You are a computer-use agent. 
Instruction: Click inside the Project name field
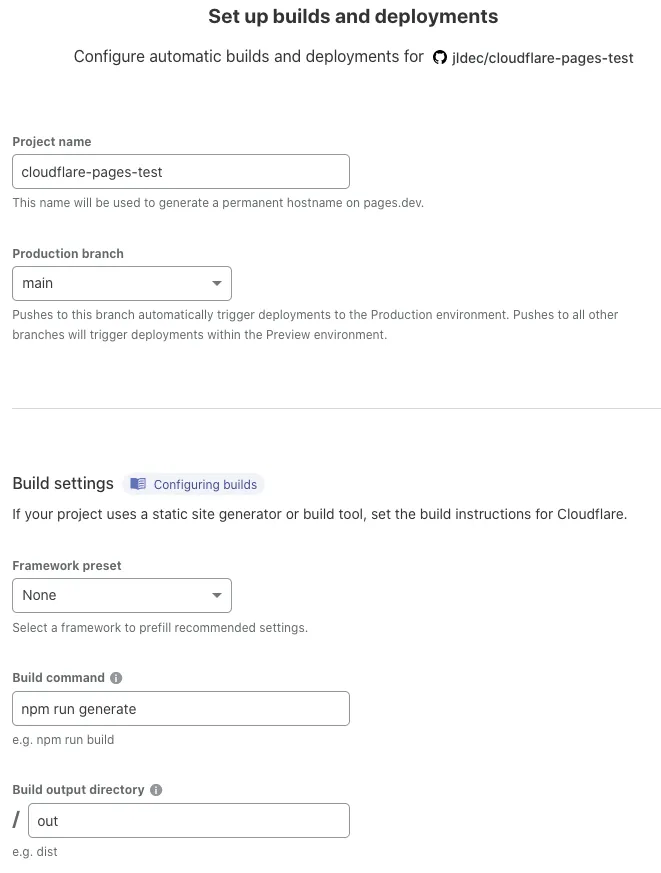tap(180, 171)
